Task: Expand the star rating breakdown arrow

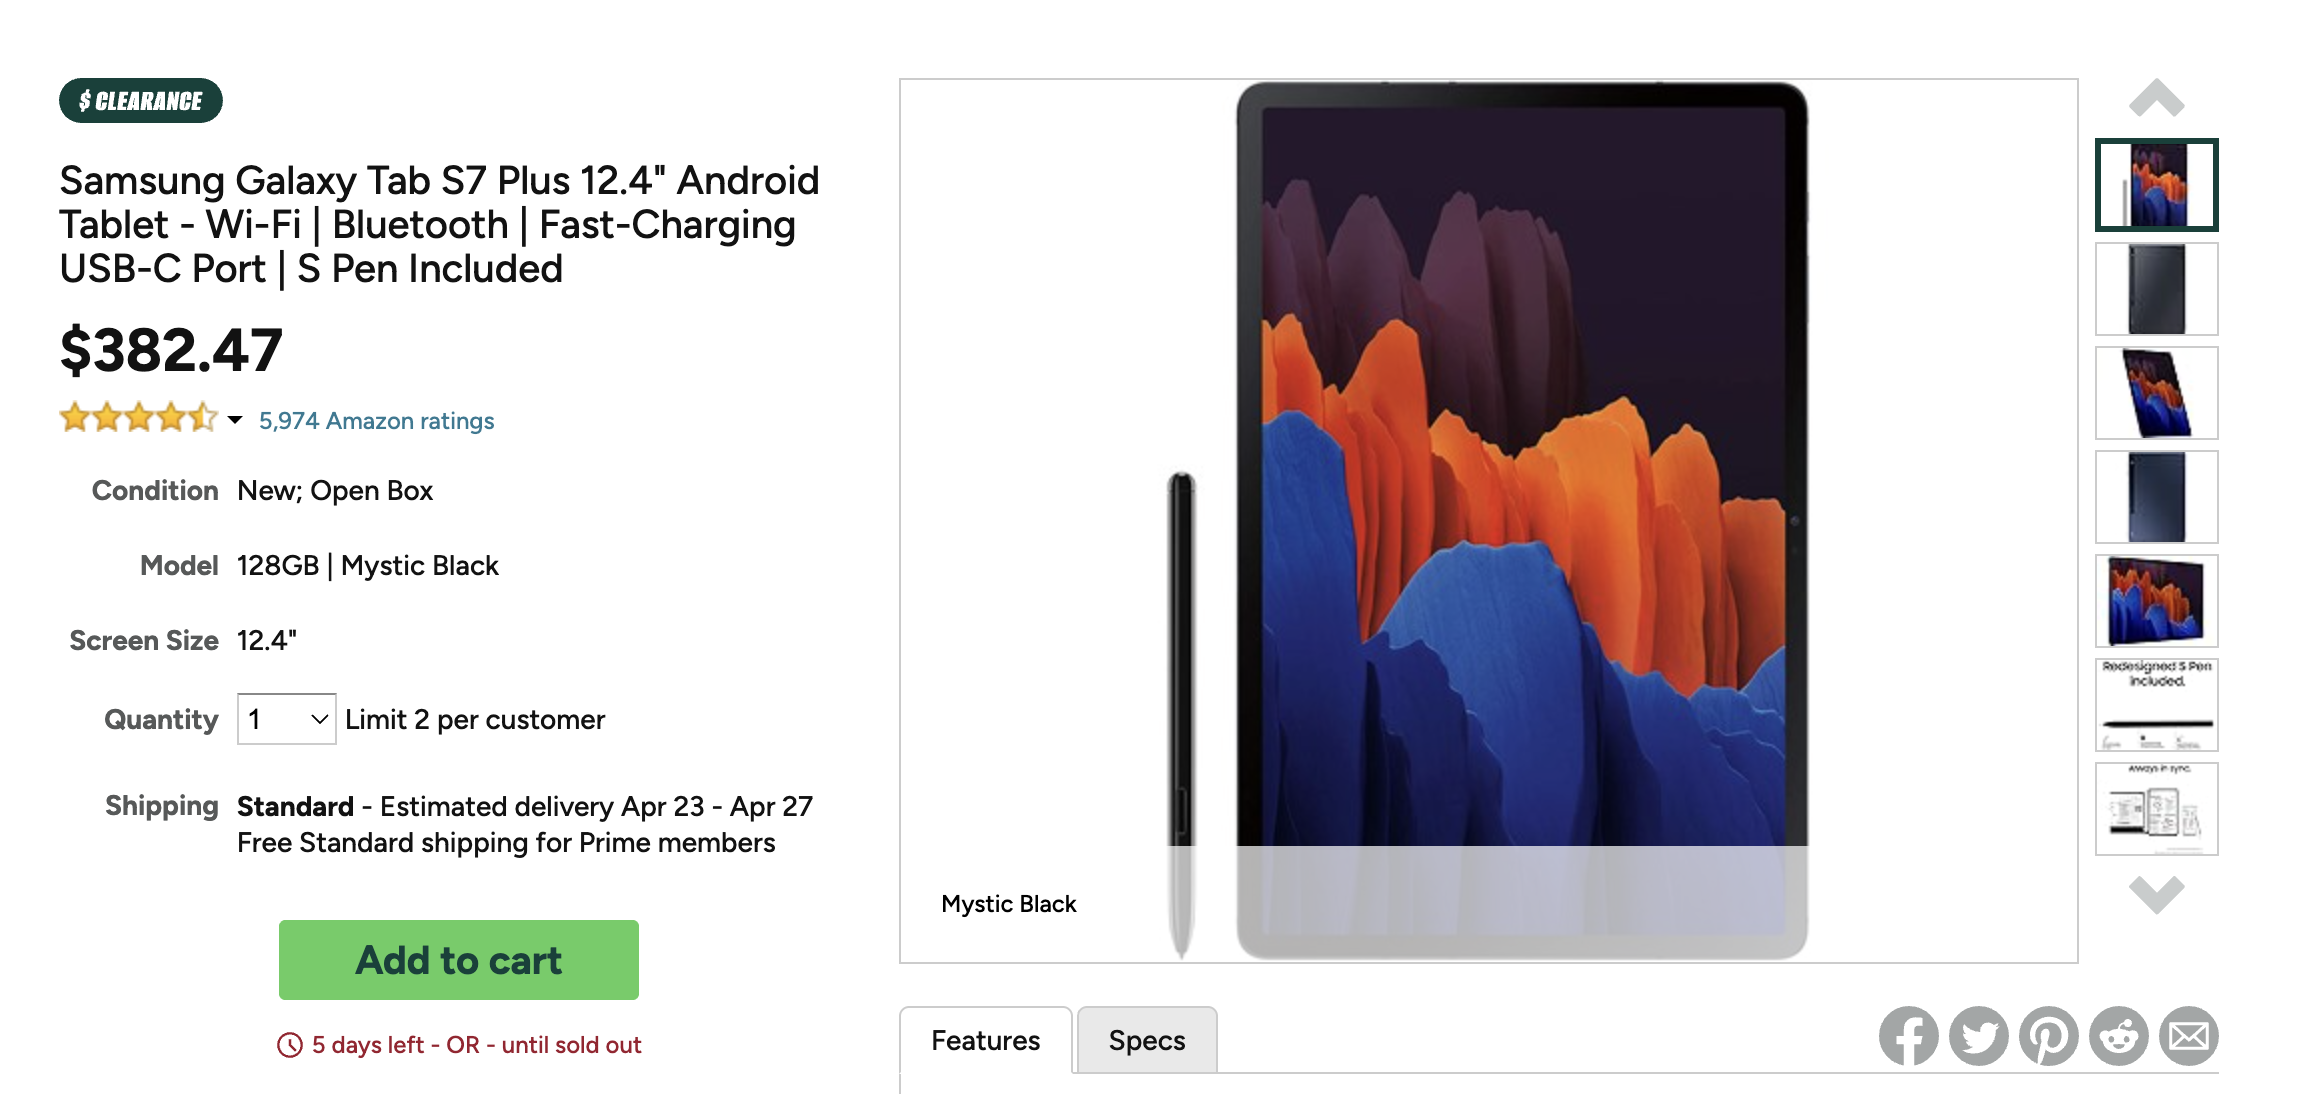Action: 235,420
